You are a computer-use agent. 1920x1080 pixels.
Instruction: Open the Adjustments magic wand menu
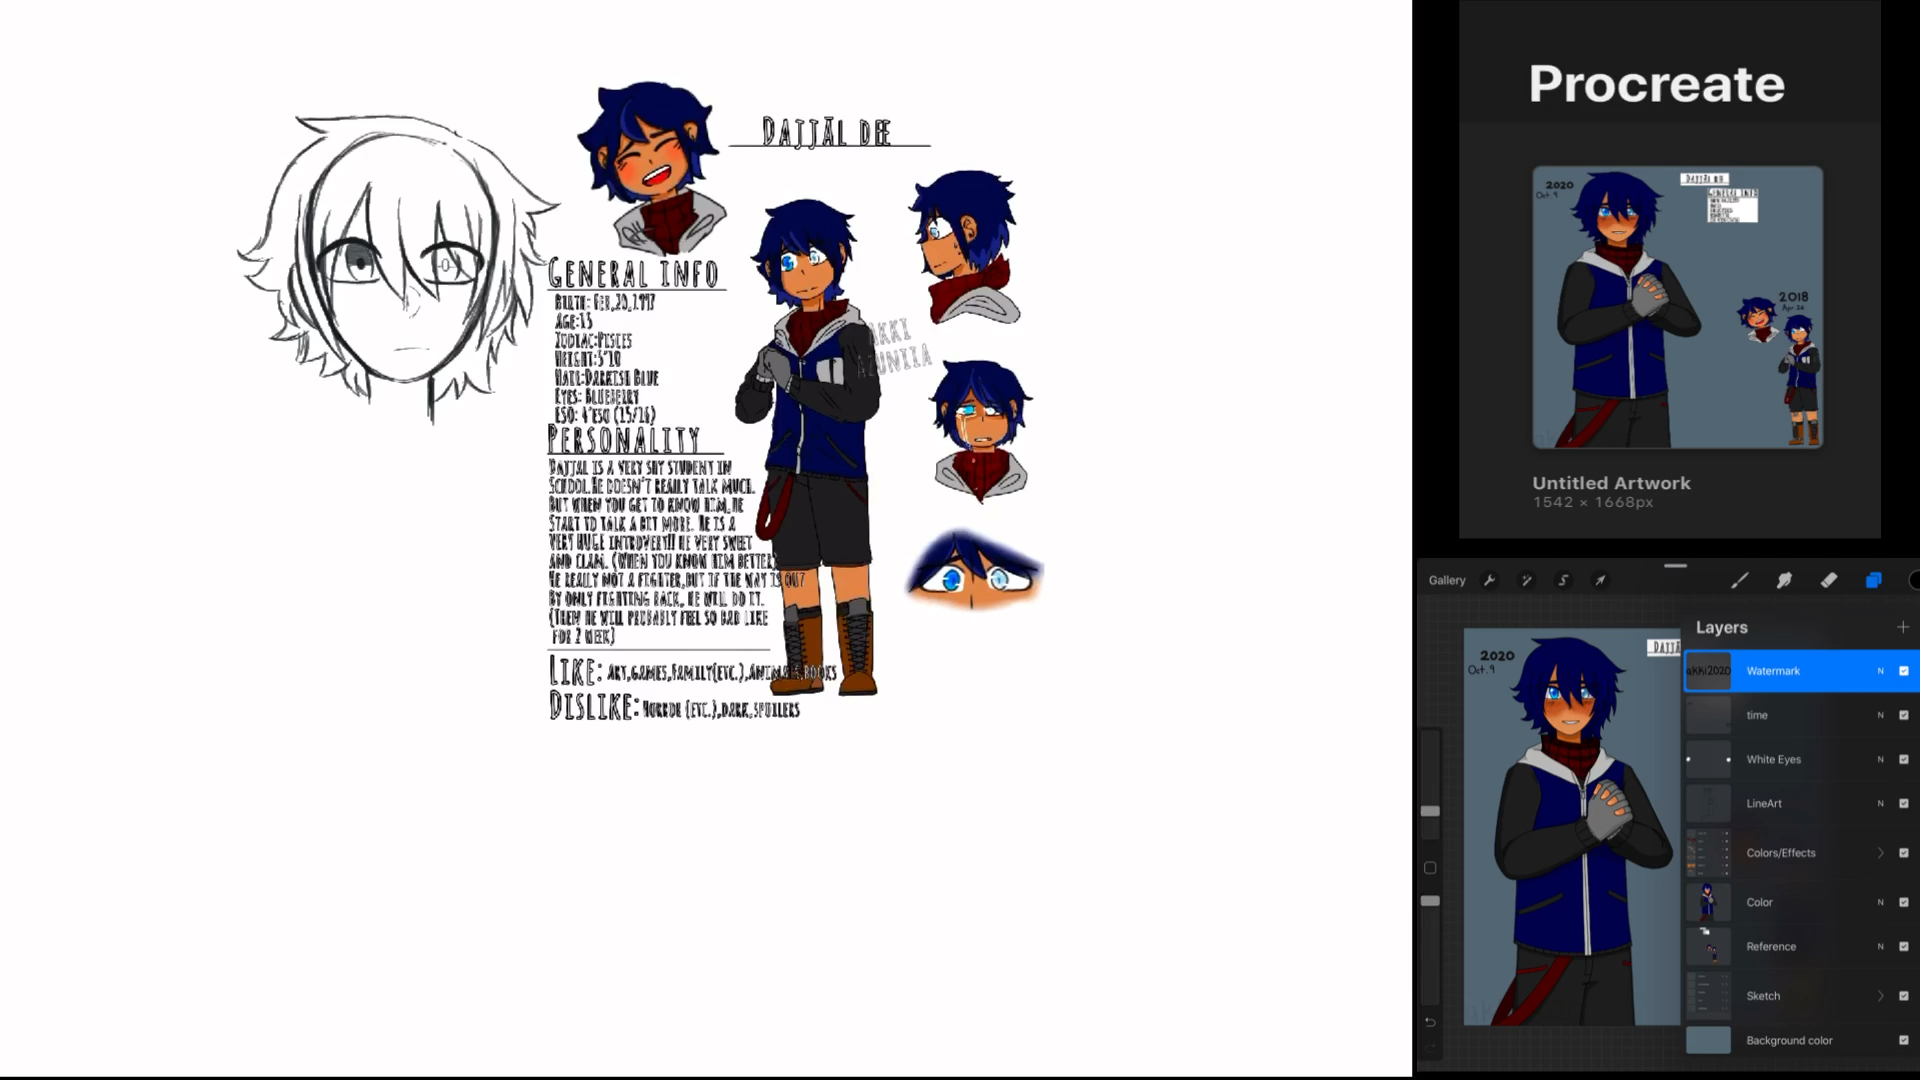[1527, 580]
